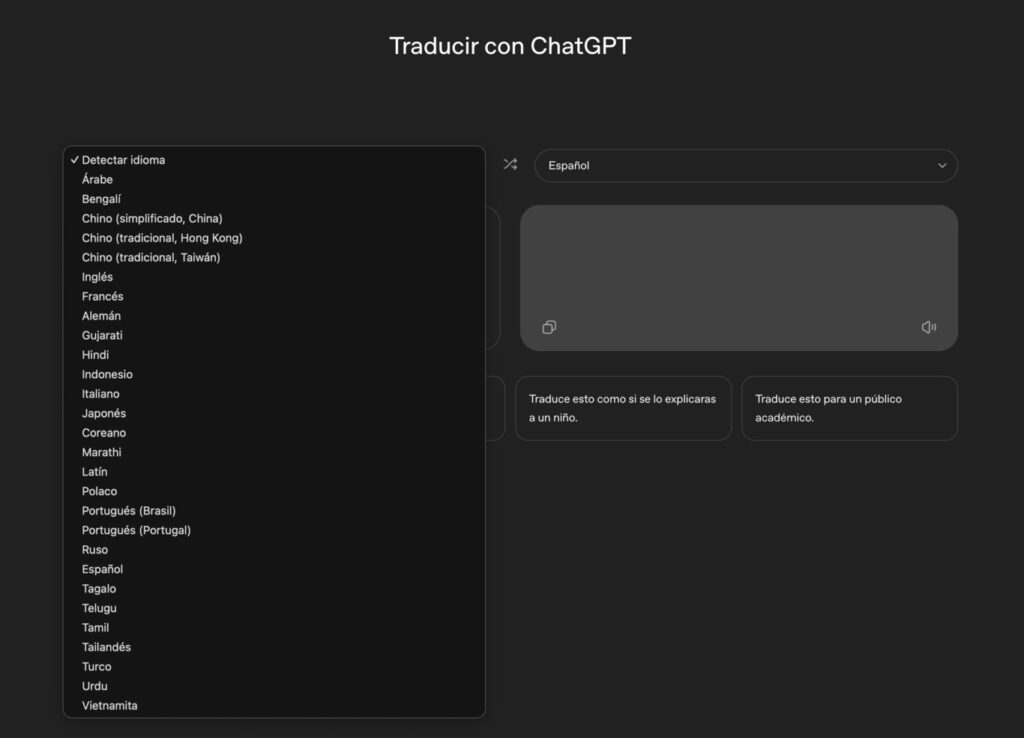Image resolution: width=1024 pixels, height=738 pixels.
Task: Select Vietnamita at the list bottom
Action: [x=110, y=706]
